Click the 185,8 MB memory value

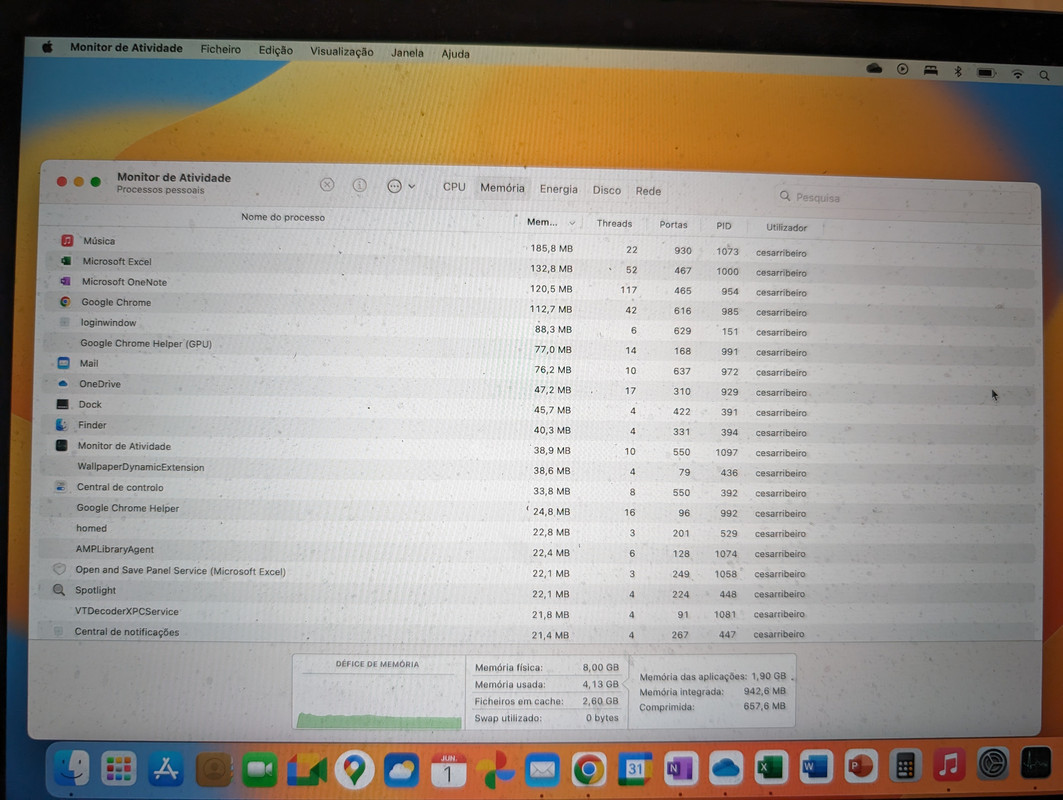(551, 248)
